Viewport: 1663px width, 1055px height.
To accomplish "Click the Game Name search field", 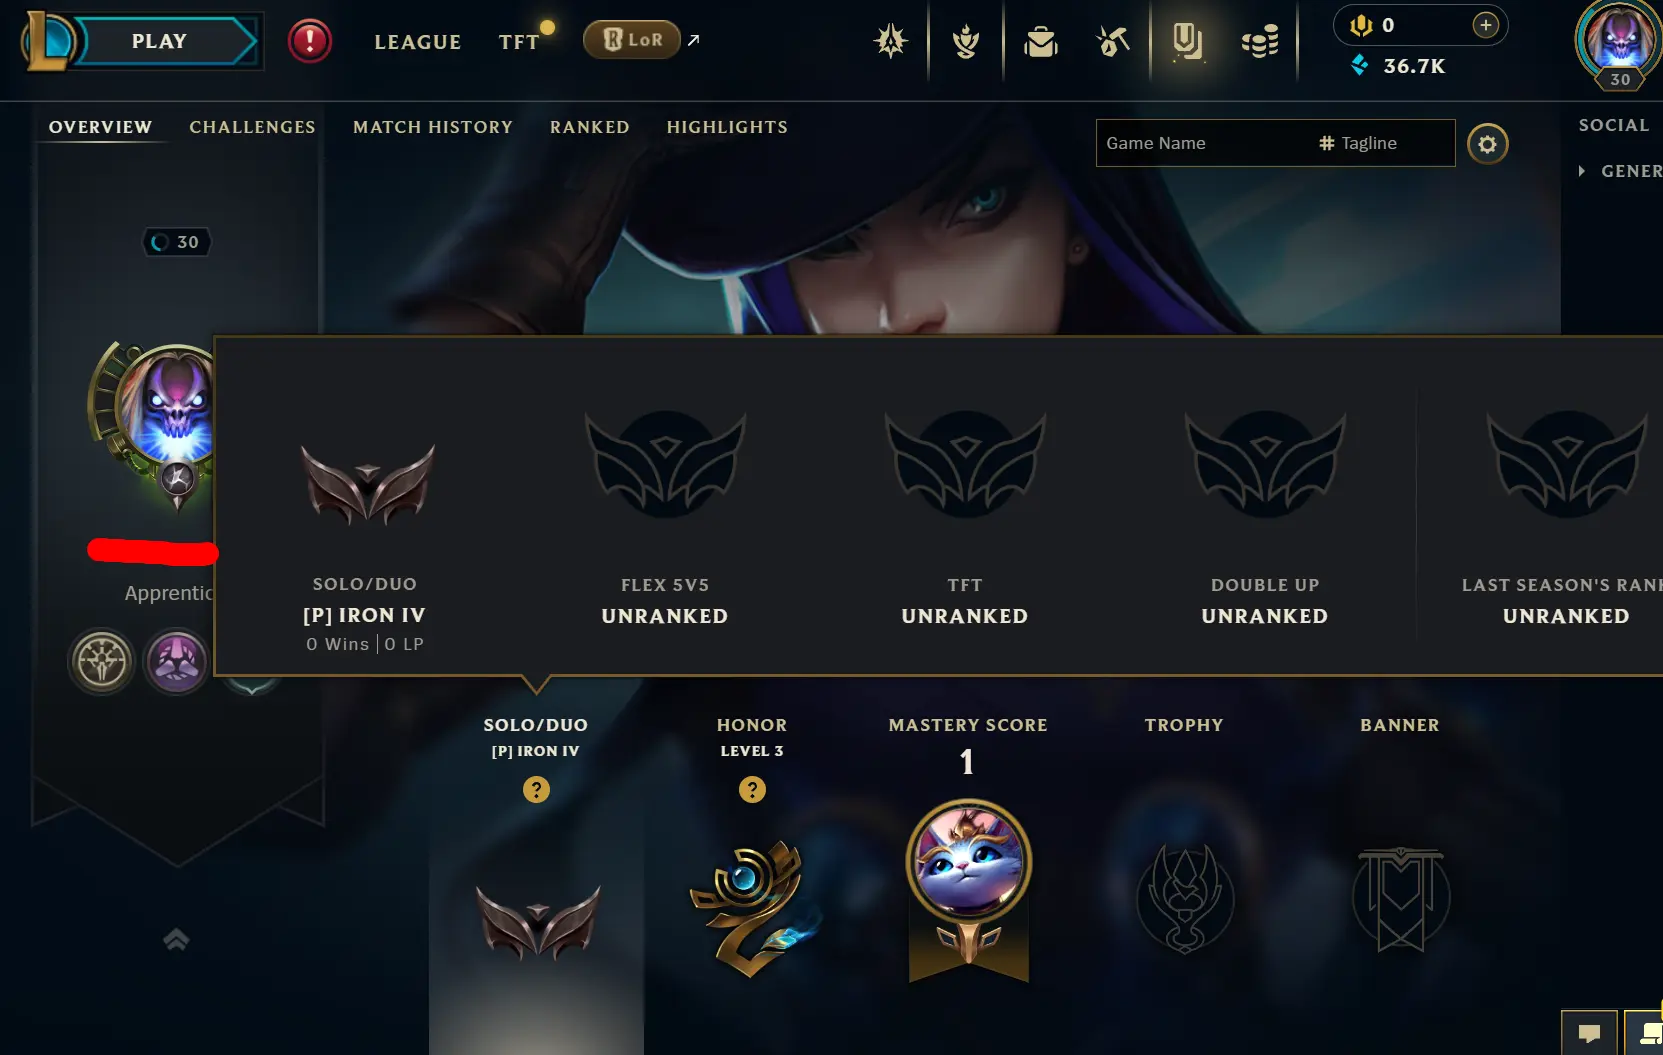I will tap(1205, 143).
